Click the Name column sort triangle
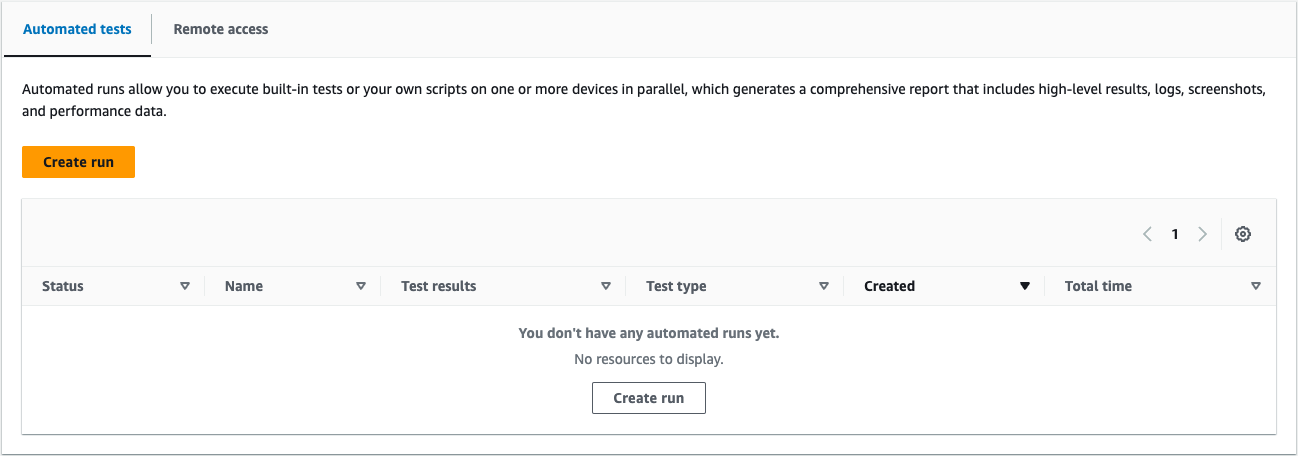This screenshot has height=456, width=1298. click(x=361, y=286)
